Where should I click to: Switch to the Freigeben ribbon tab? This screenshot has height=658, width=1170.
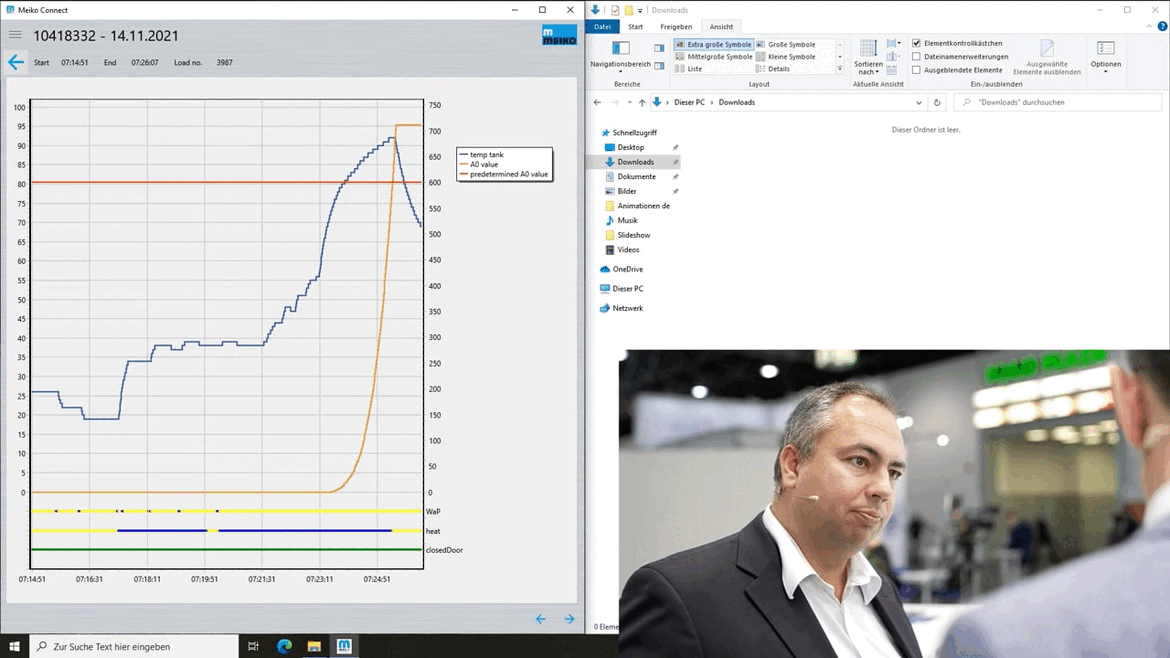676,27
